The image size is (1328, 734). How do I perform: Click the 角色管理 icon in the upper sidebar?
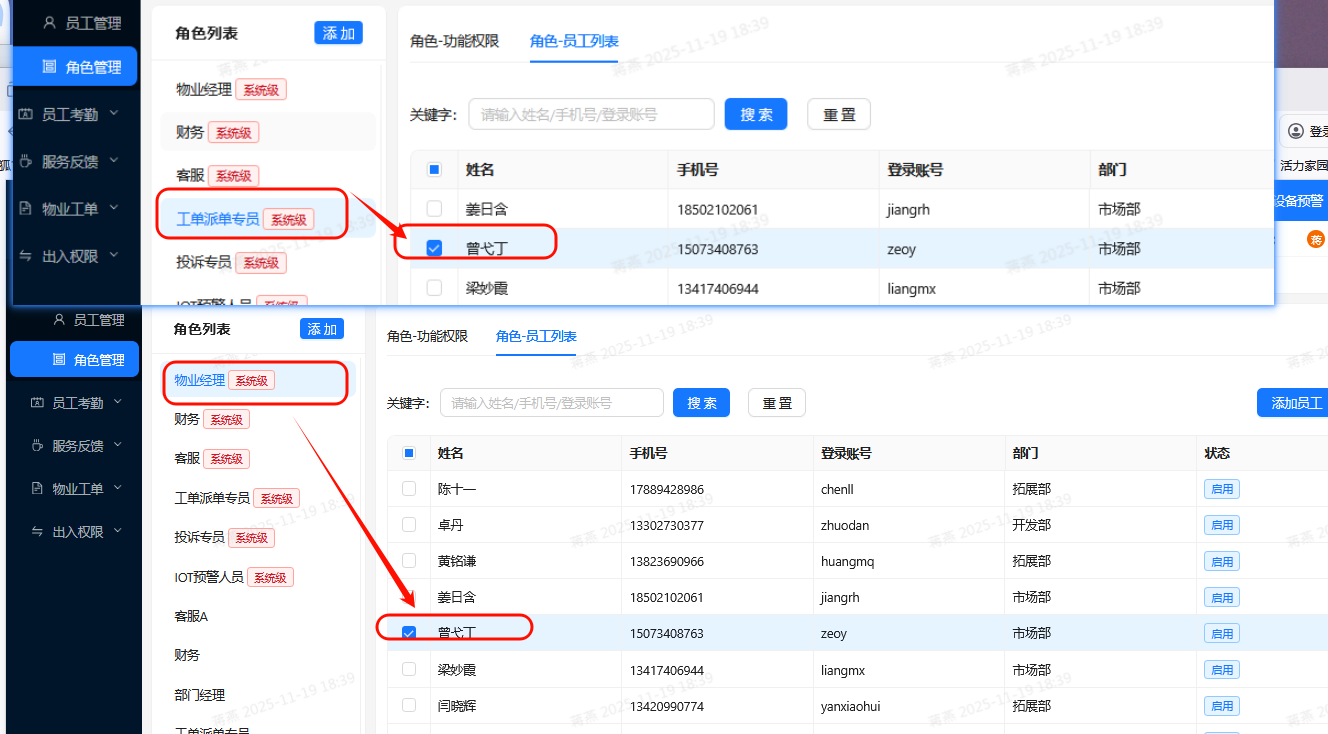[x=49, y=67]
